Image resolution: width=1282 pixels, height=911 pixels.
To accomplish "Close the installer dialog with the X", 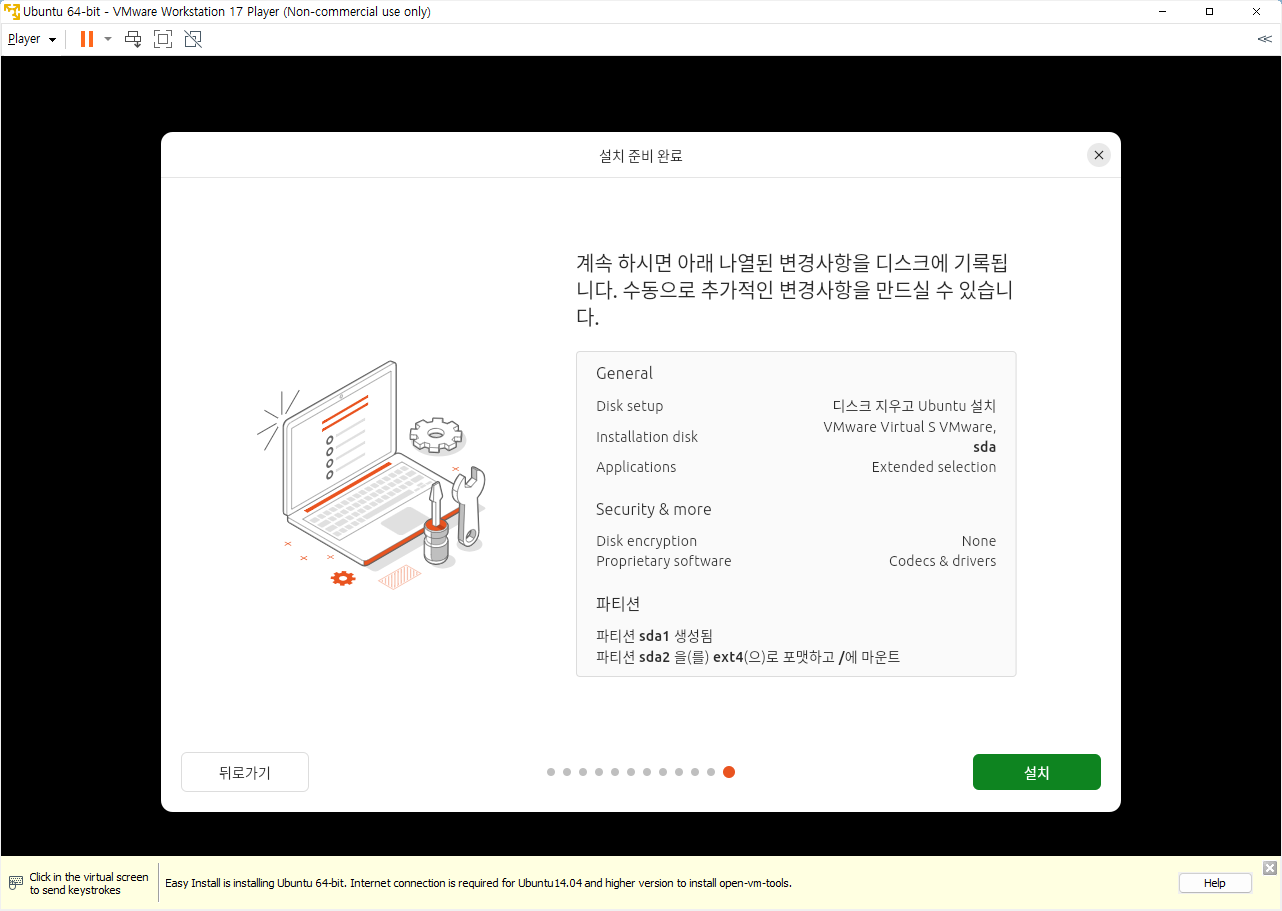I will pos(1099,155).
